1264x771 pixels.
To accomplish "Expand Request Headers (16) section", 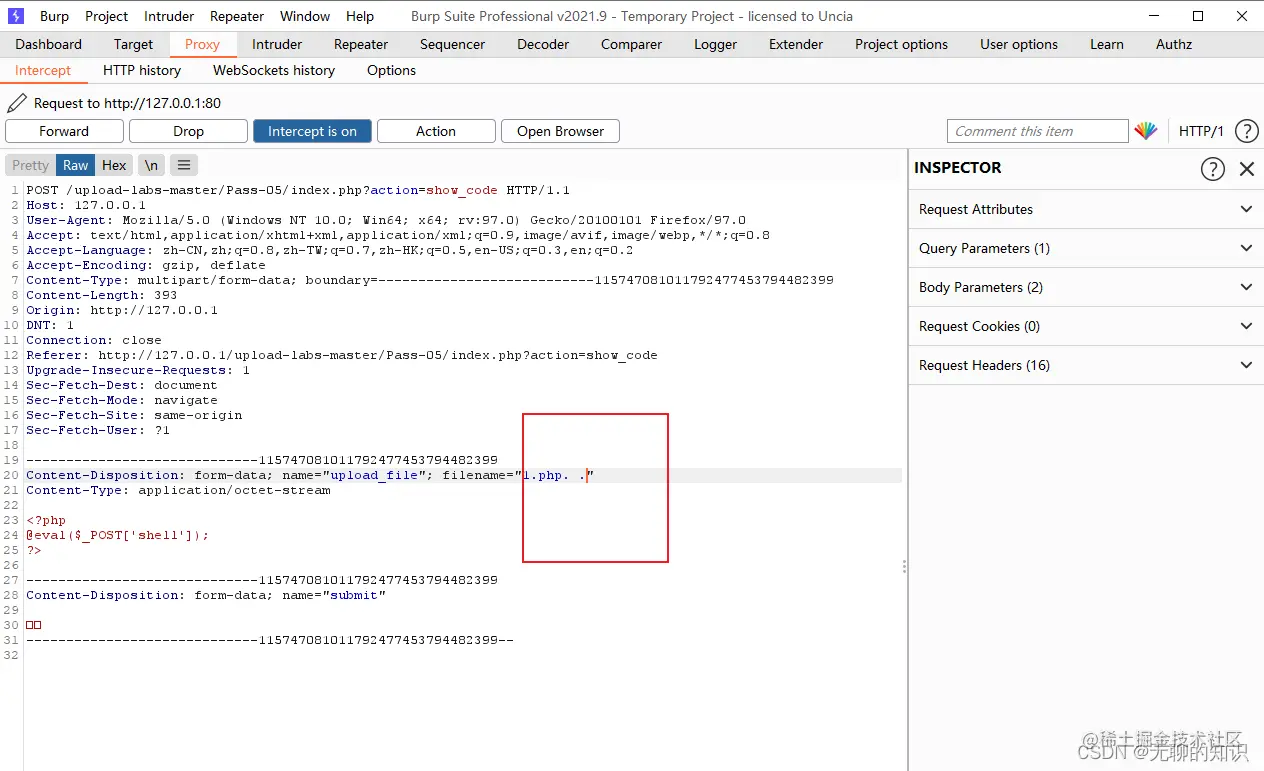I will 1085,365.
